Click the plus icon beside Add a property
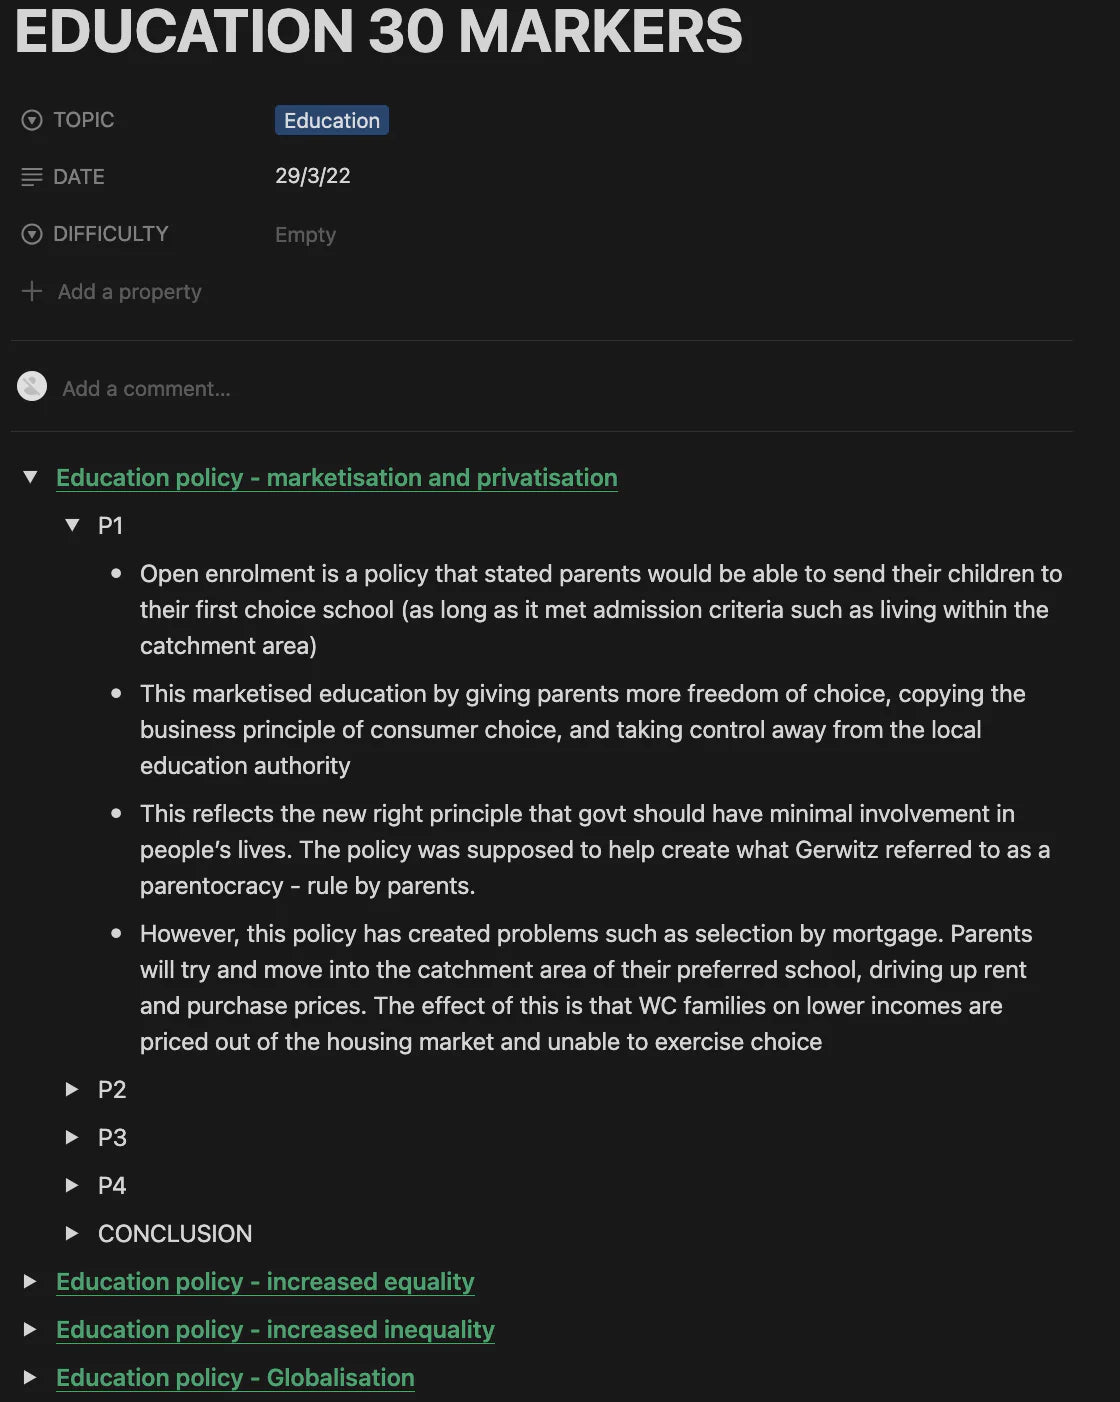This screenshot has width=1120, height=1402. click(32, 291)
